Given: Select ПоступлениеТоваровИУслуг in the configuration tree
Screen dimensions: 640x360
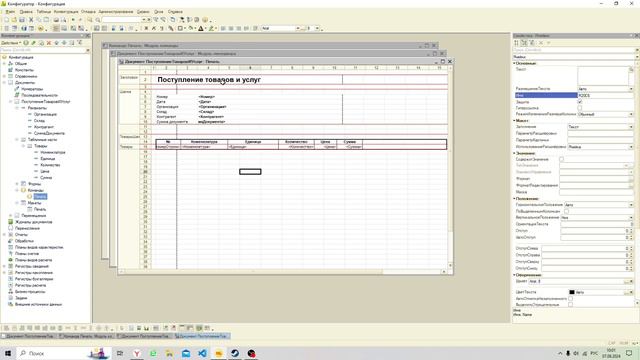Looking at the screenshot, I should 46,102.
